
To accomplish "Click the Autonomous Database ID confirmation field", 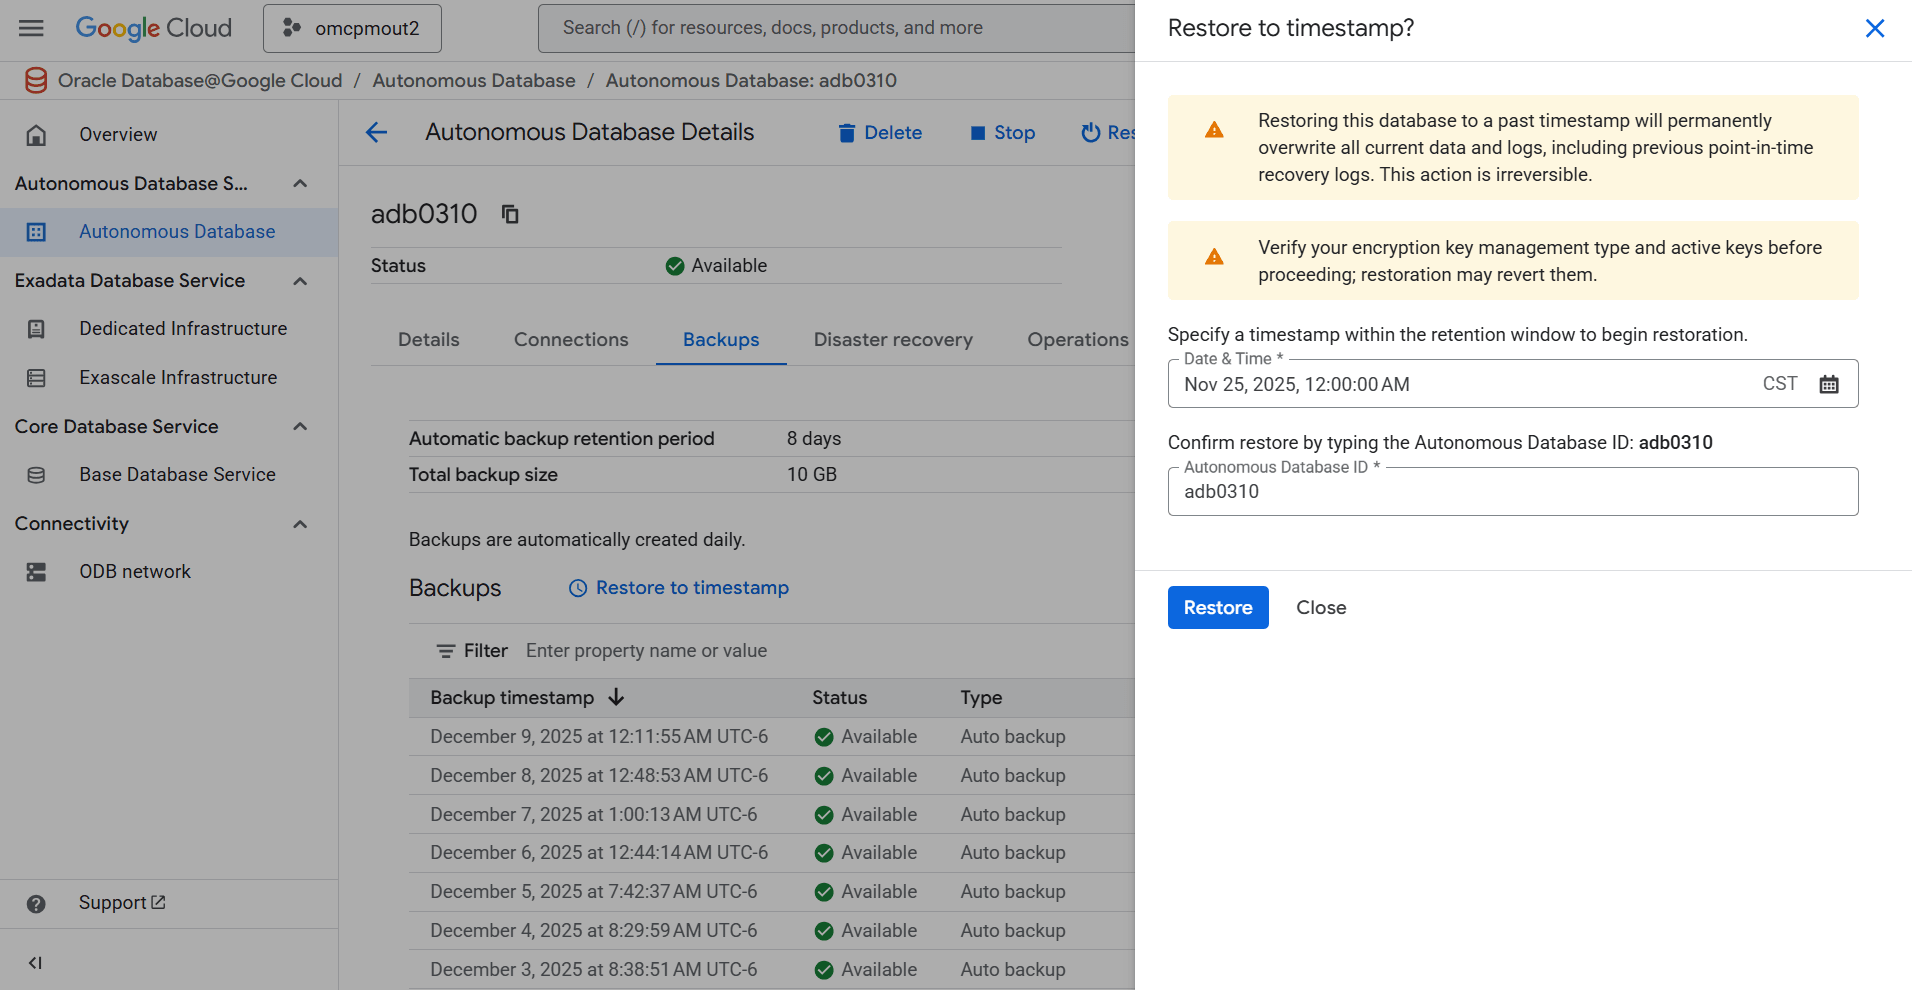I will pos(1511,491).
